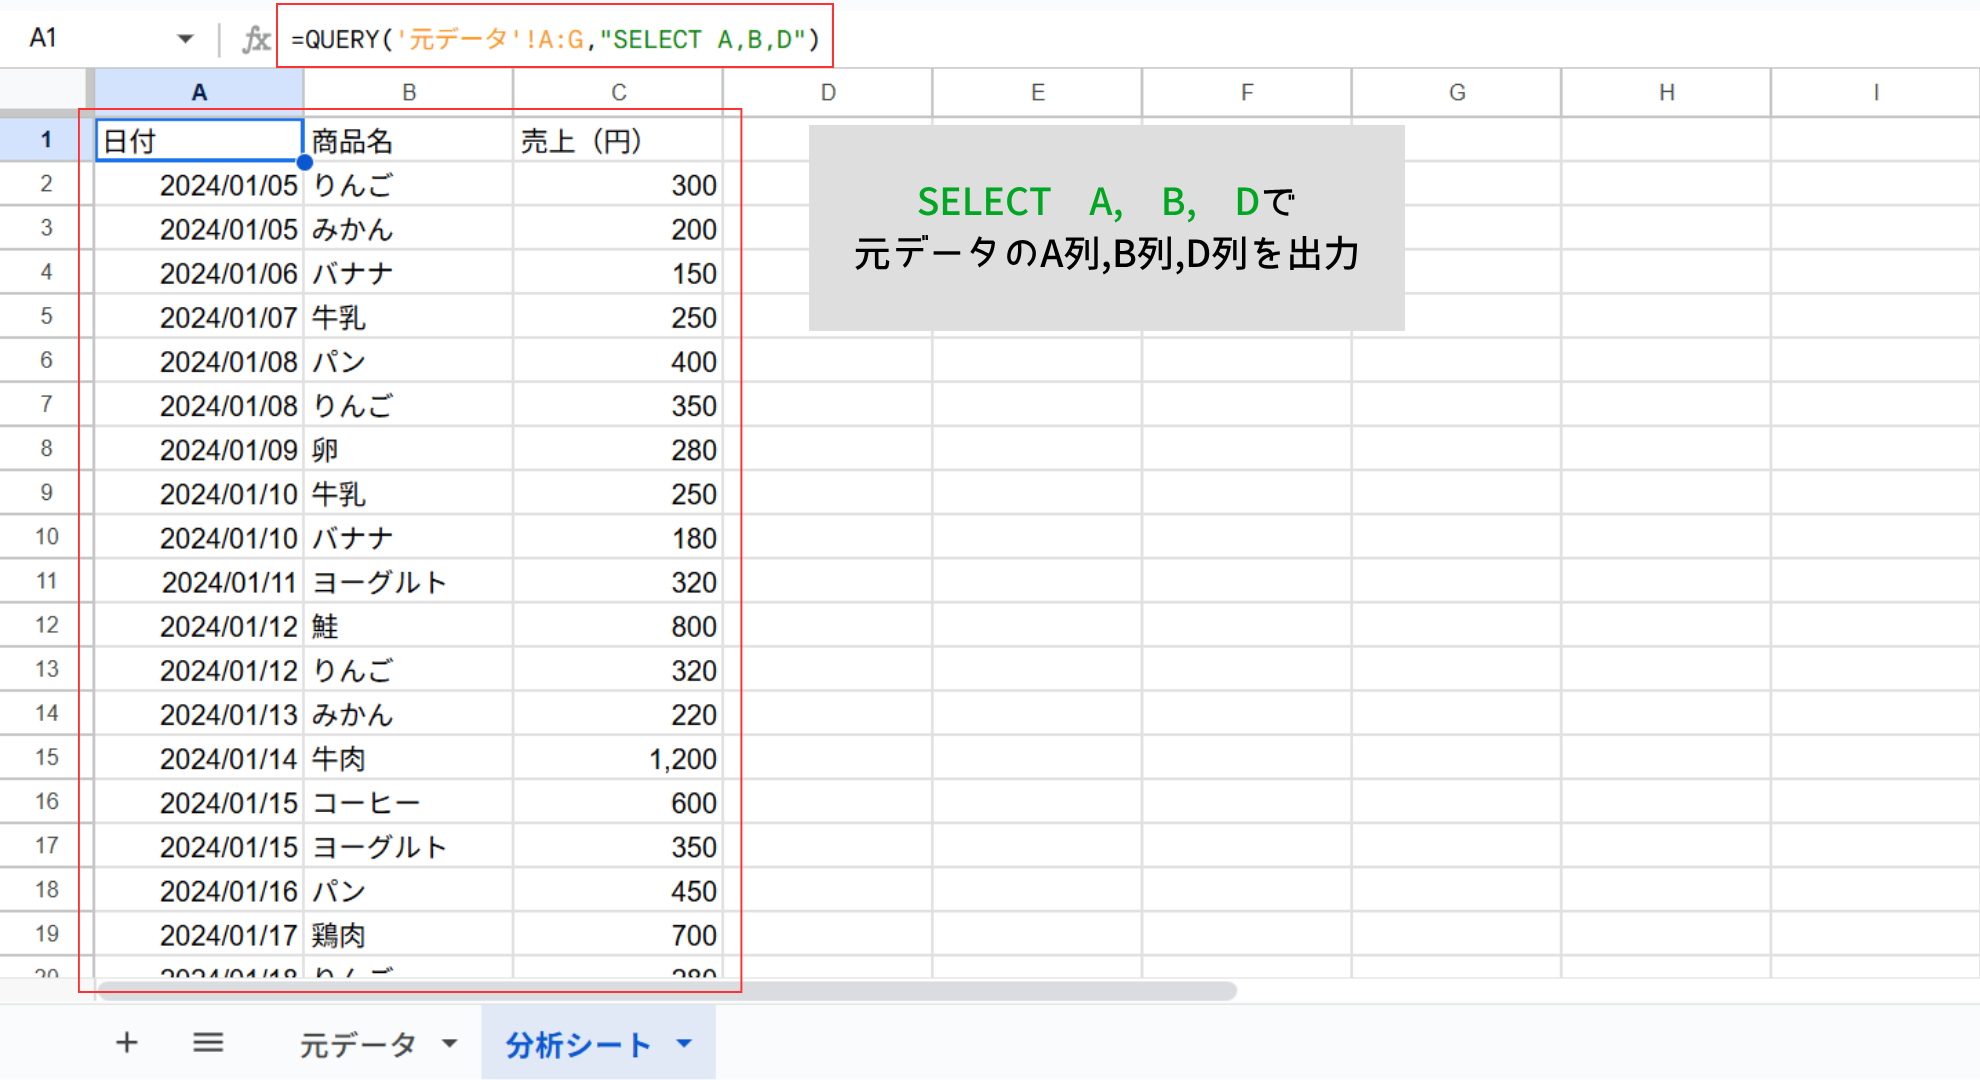Open the all sheets list icon
The height and width of the screenshot is (1080, 1980).
pos(208,1043)
